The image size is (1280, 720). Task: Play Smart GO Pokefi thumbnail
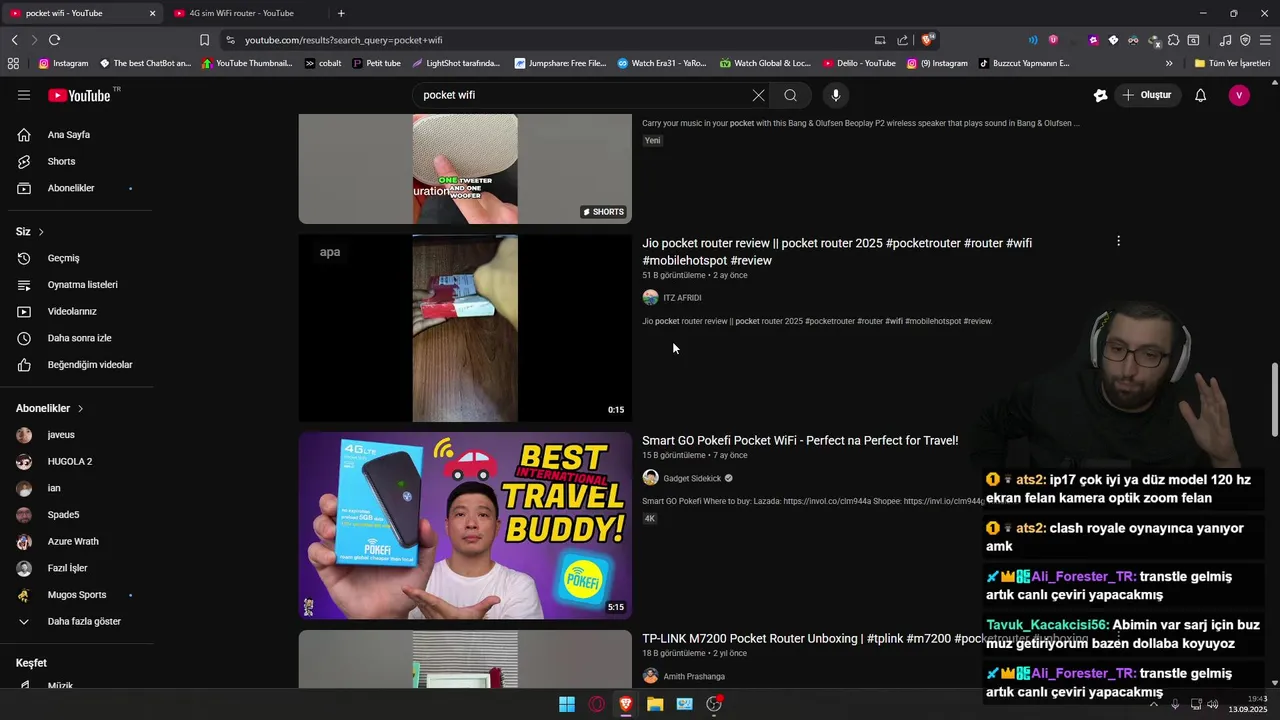tap(465, 525)
